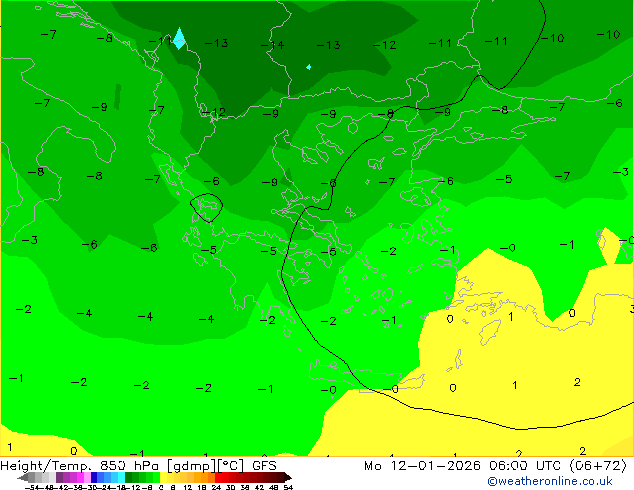634x490 pixels.
Task: Click the '-54' legend scale label
Action: (32, 487)
